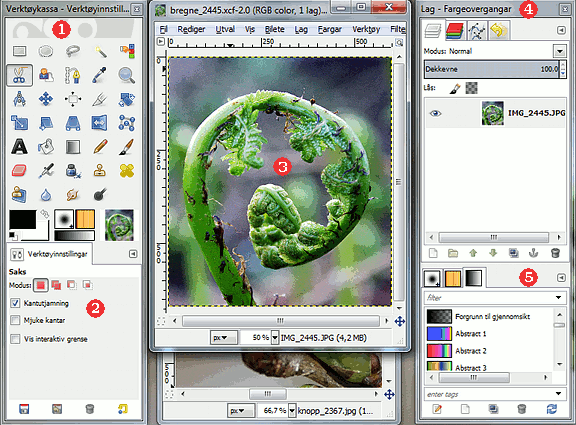This screenshot has width=576, height=425.
Task: Activate the Bucket Fill tool
Action: pos(46,147)
